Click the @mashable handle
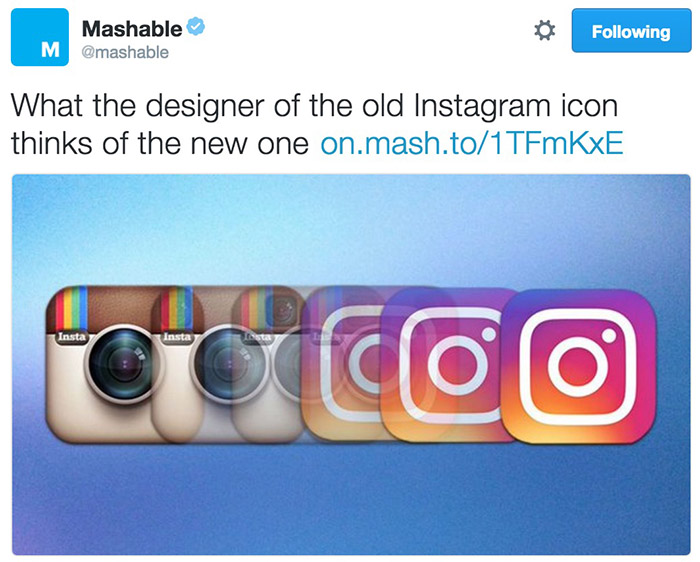The image size is (700, 562). click(125, 53)
